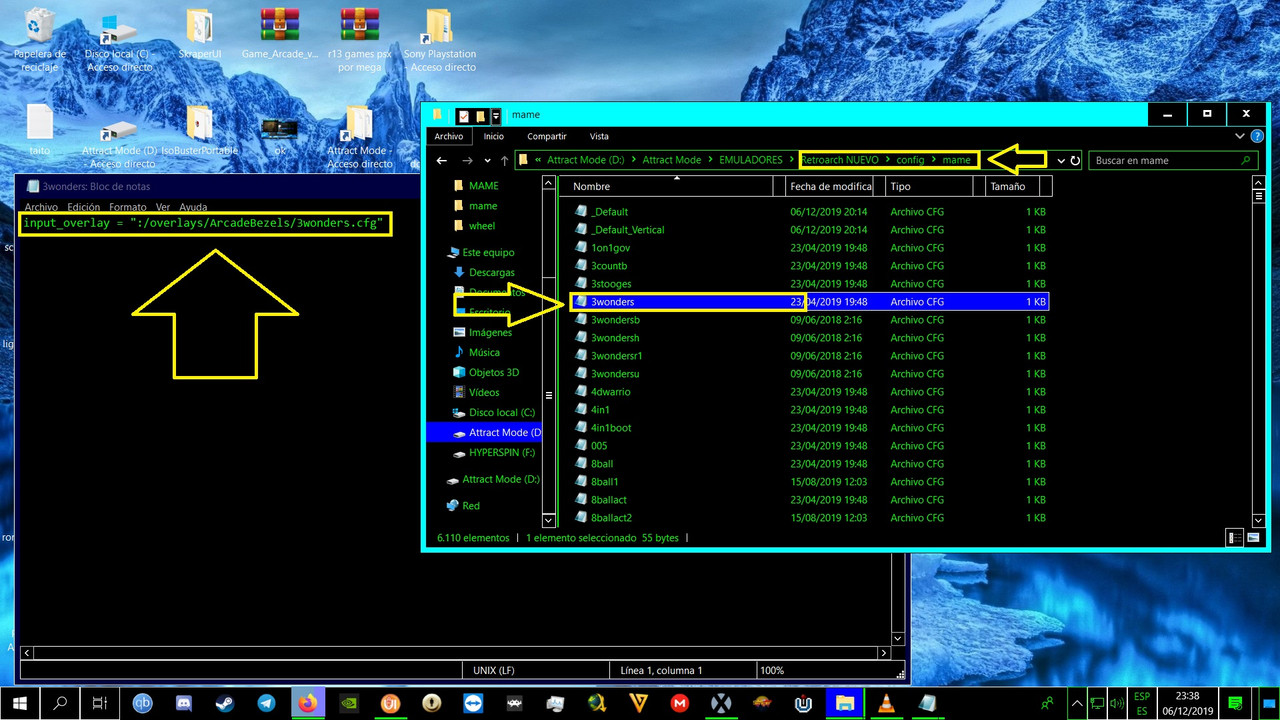Open the SkraperUI desktop folder
The height and width of the screenshot is (720, 1280).
[x=200, y=34]
